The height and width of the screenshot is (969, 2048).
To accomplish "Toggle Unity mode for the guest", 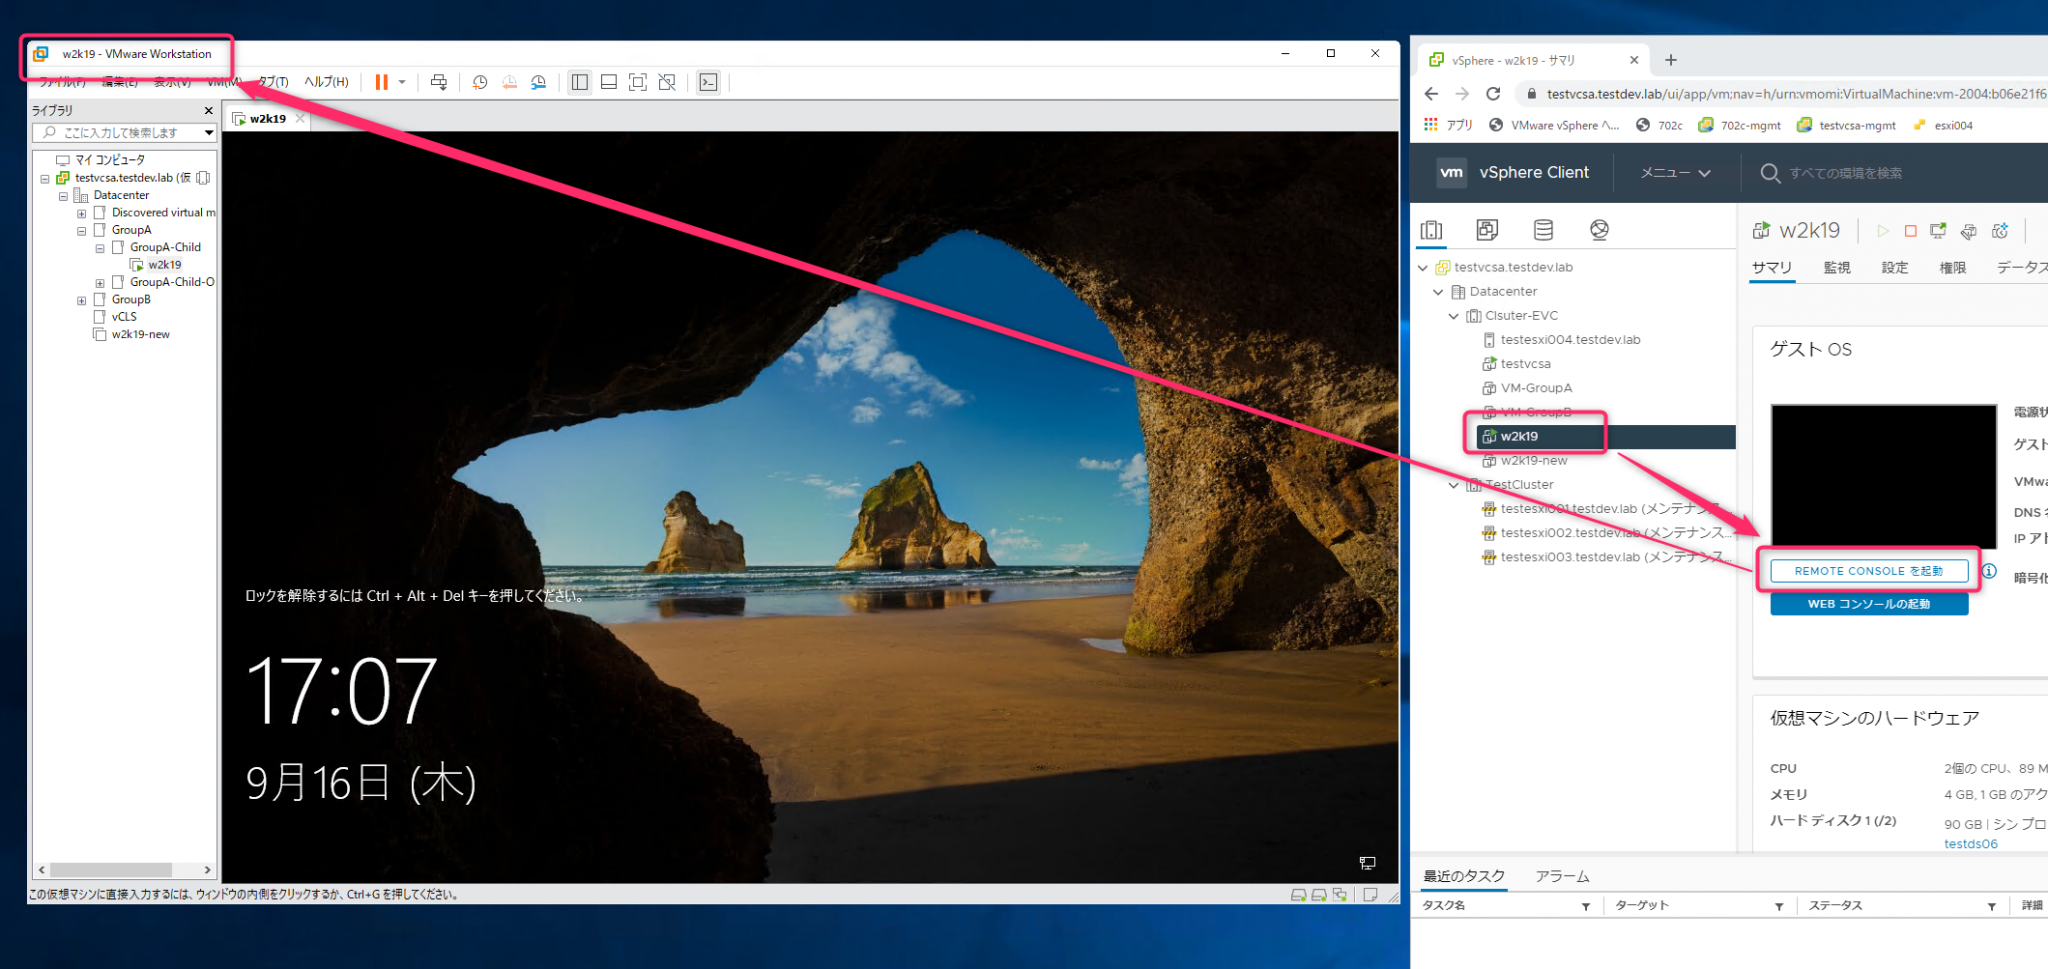I will (667, 82).
